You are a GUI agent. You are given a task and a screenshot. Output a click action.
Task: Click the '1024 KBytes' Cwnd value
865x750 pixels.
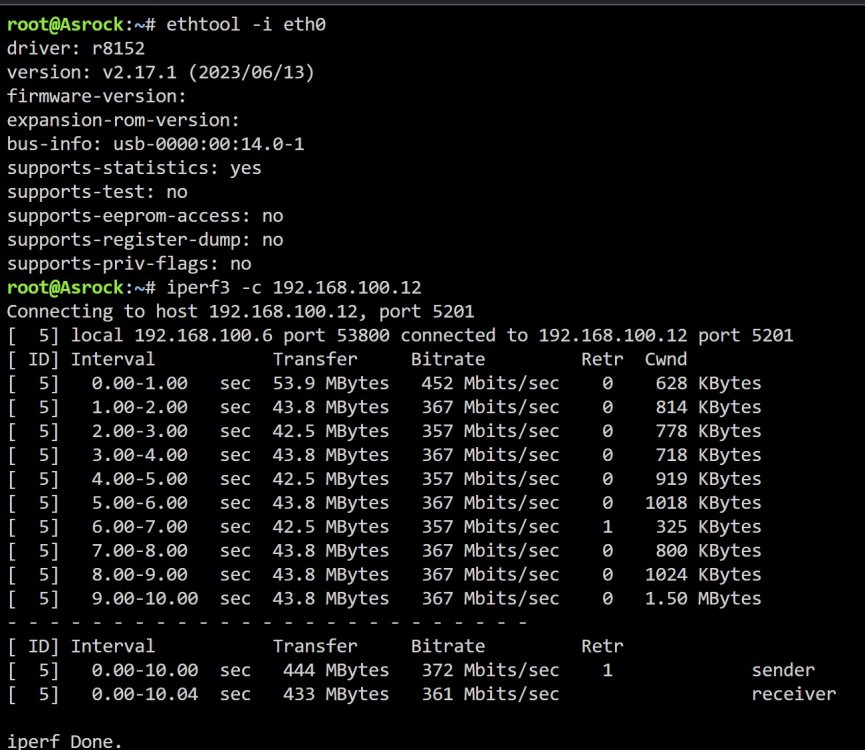[x=703, y=575]
